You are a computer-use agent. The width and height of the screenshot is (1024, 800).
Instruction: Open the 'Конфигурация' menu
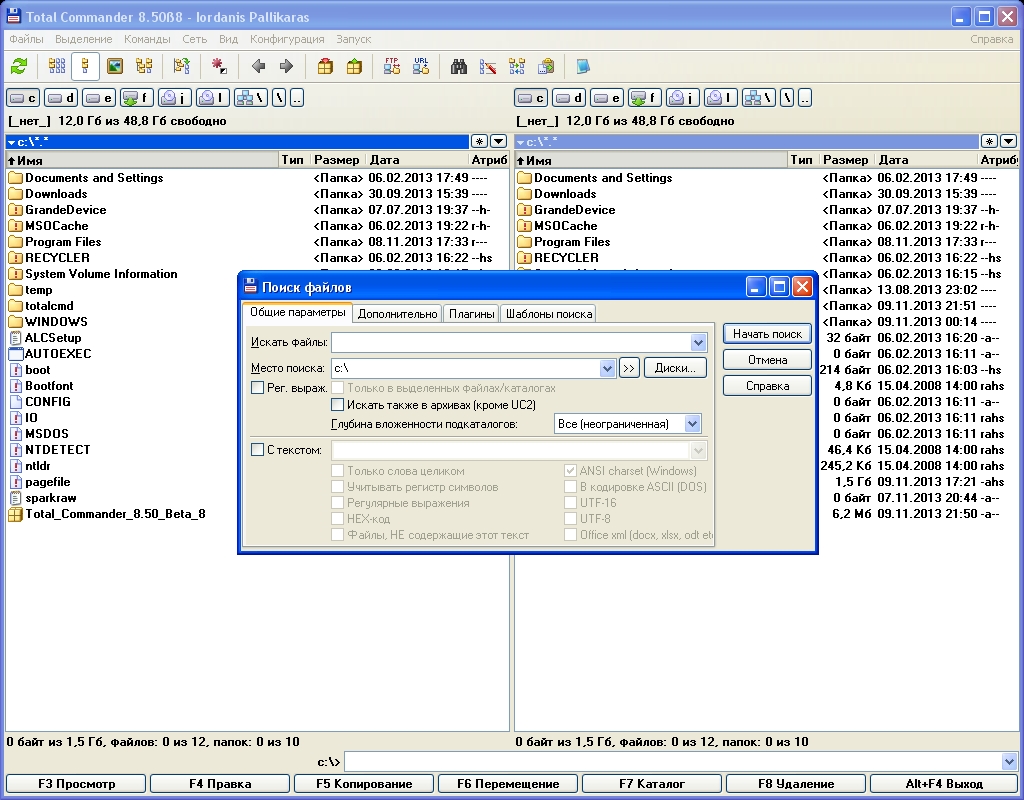287,39
